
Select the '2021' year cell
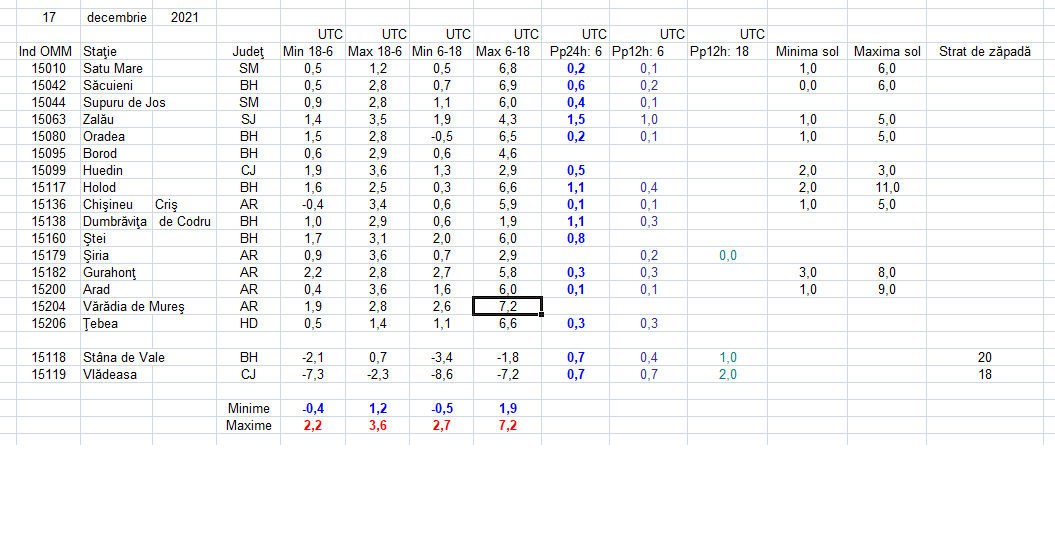(184, 17)
